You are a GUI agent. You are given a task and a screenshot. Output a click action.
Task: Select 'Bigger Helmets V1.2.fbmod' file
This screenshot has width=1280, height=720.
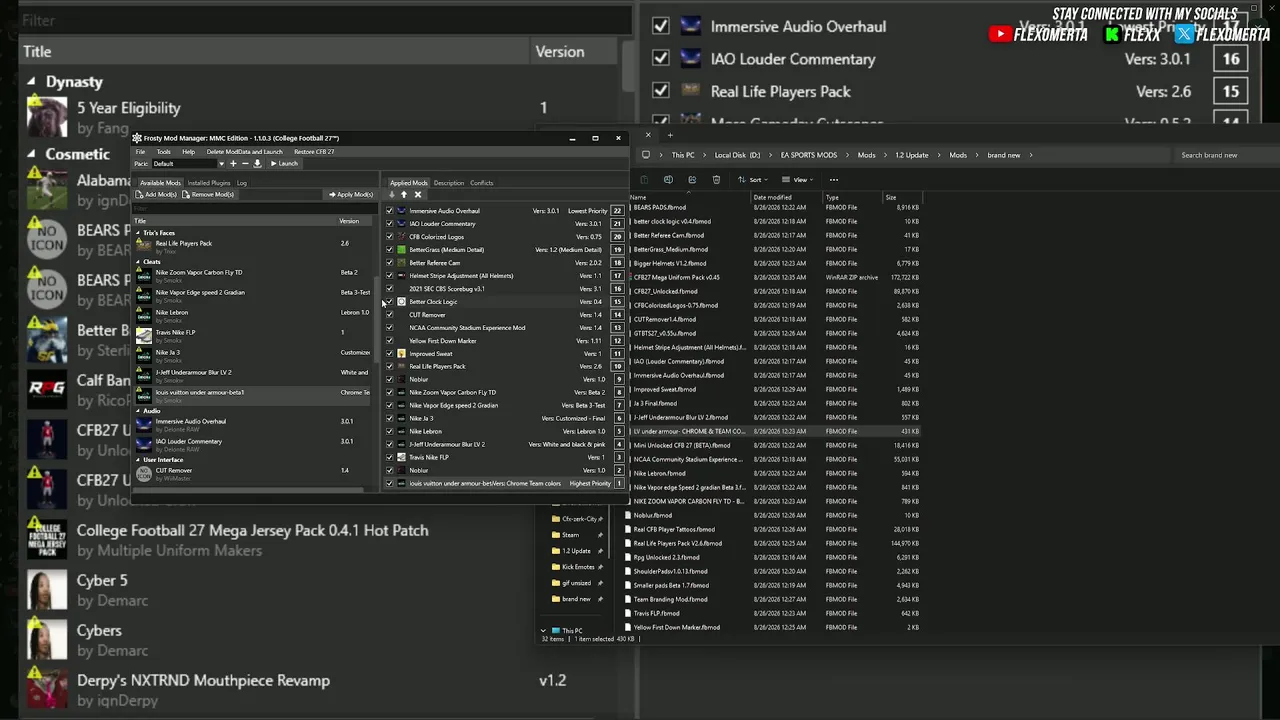click(x=669, y=263)
